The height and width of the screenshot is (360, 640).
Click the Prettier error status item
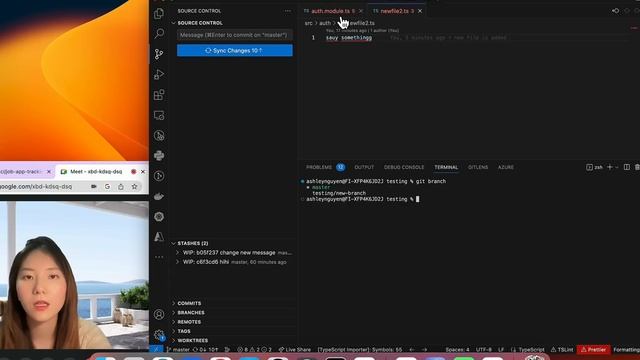click(593, 349)
